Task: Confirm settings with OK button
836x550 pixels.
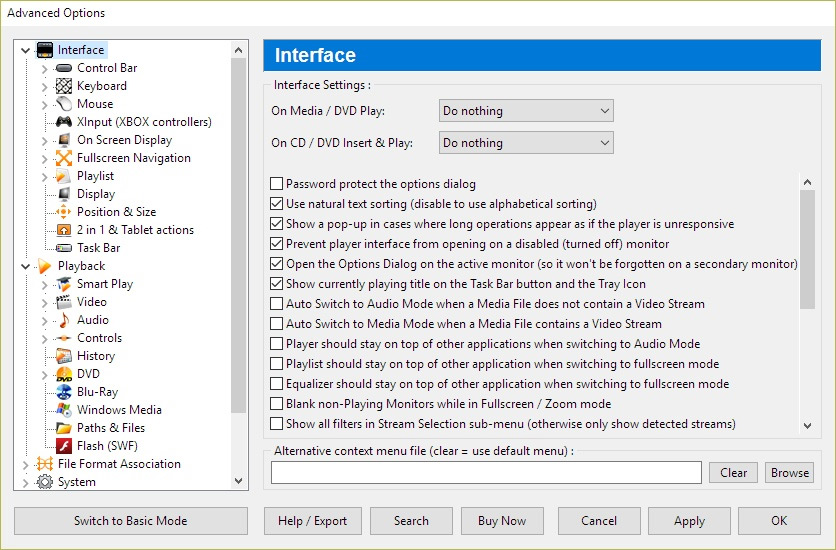Action: [779, 521]
